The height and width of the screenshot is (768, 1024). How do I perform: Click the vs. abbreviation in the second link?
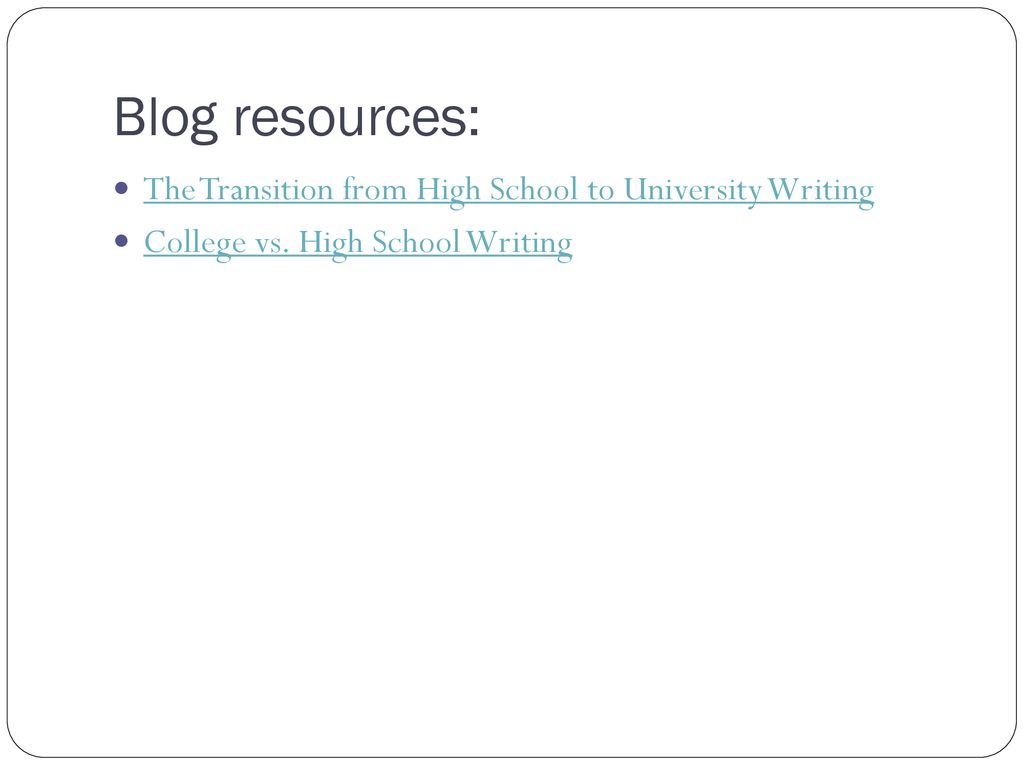(272, 244)
